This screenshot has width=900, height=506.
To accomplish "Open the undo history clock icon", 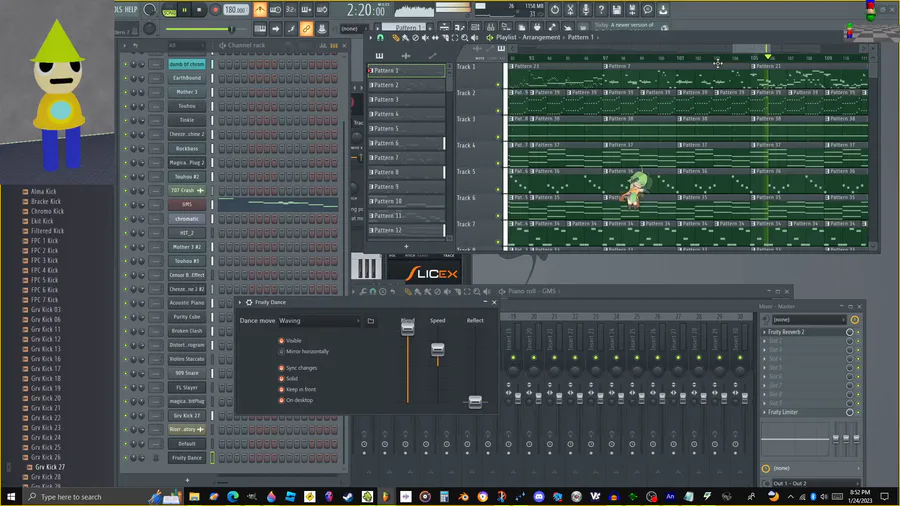I will click(x=554, y=10).
